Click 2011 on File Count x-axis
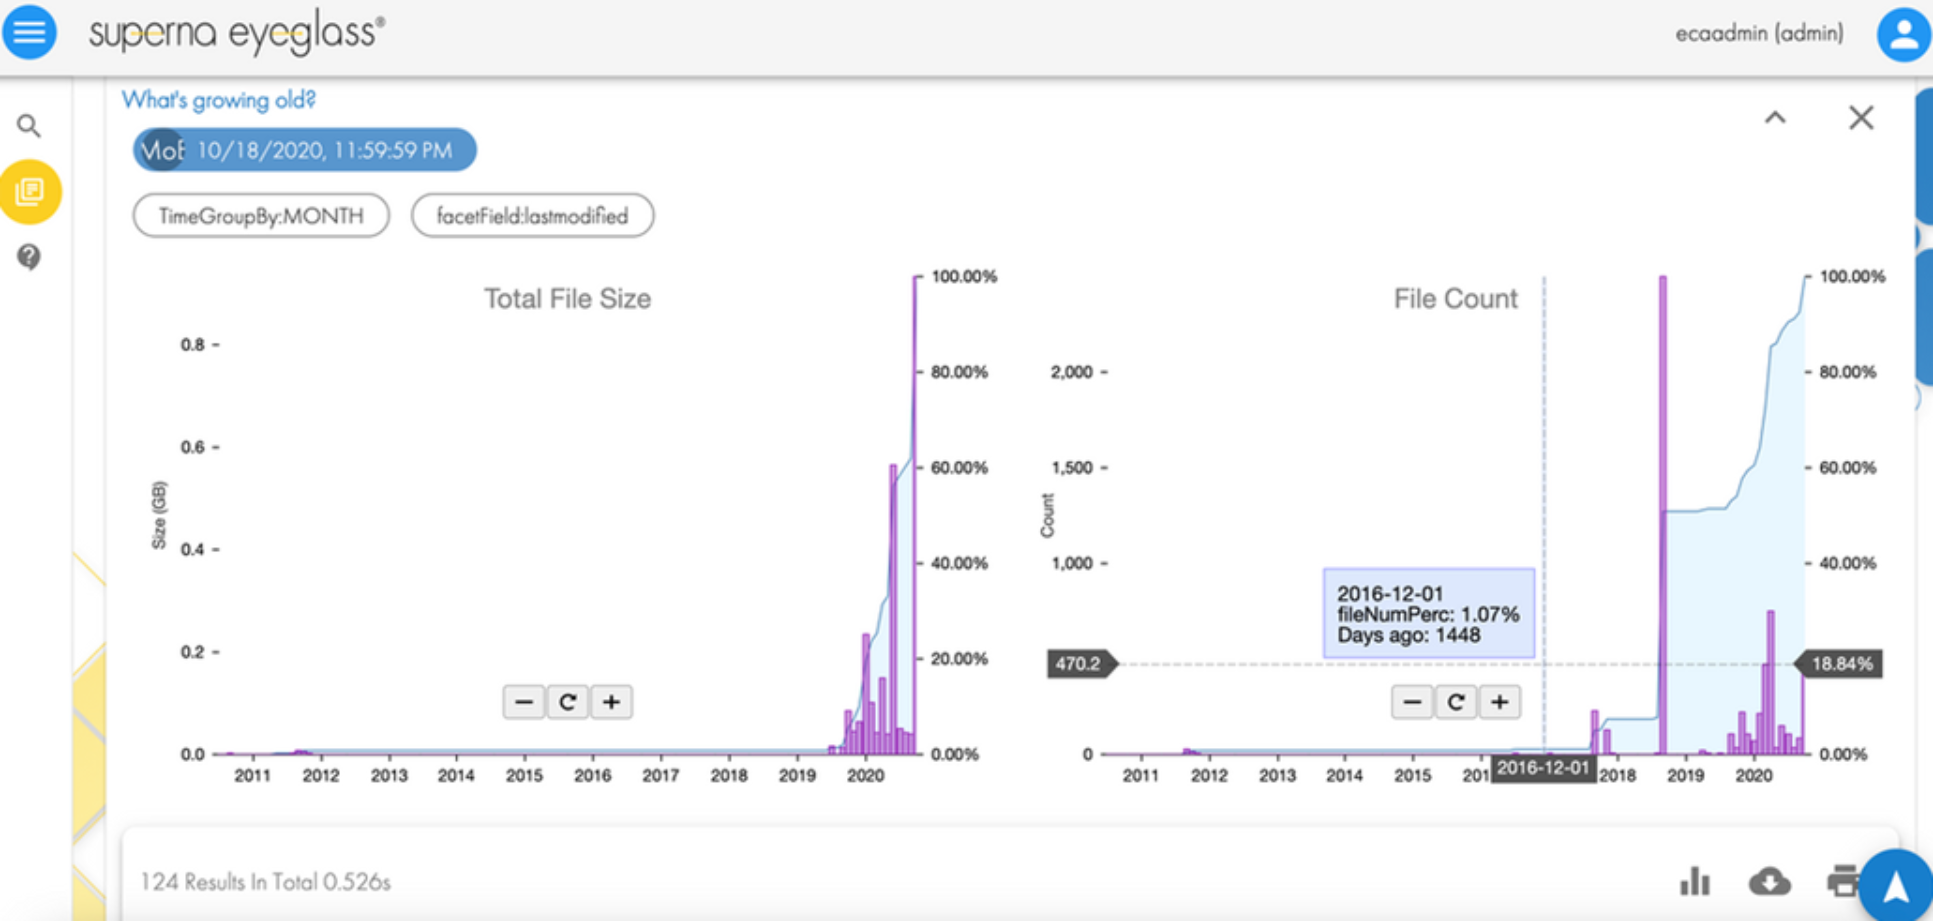This screenshot has height=921, width=1934. pos(1140,776)
